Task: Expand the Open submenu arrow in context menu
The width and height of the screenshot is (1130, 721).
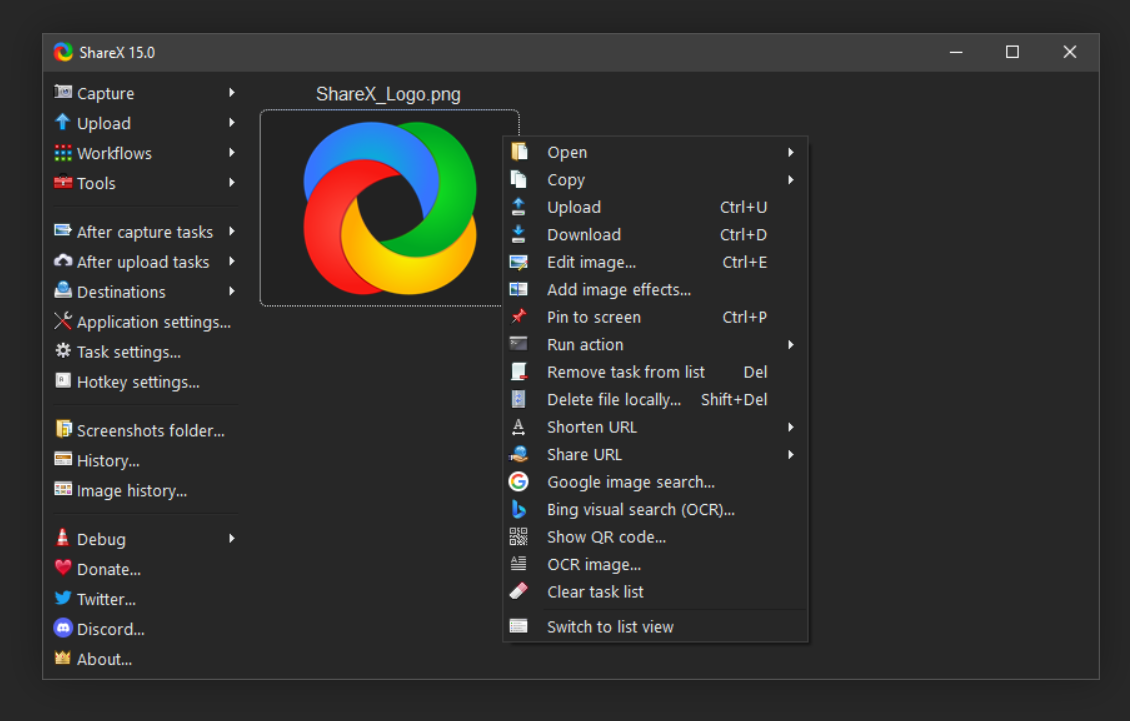Action: pos(791,152)
